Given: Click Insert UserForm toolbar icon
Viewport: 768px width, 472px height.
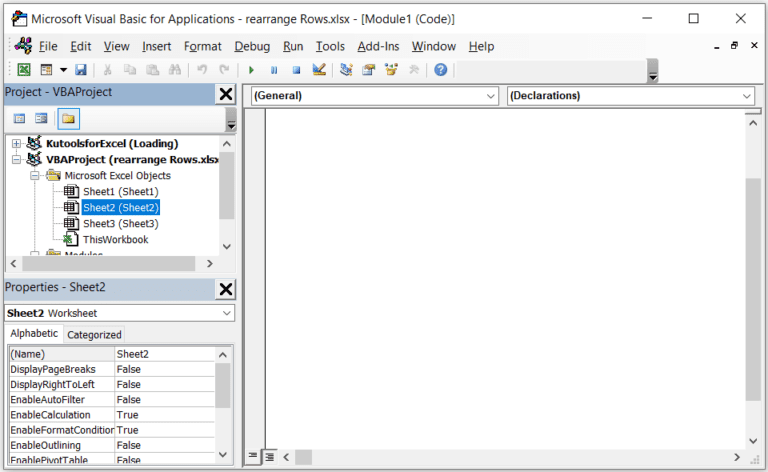Looking at the screenshot, I should [47, 70].
